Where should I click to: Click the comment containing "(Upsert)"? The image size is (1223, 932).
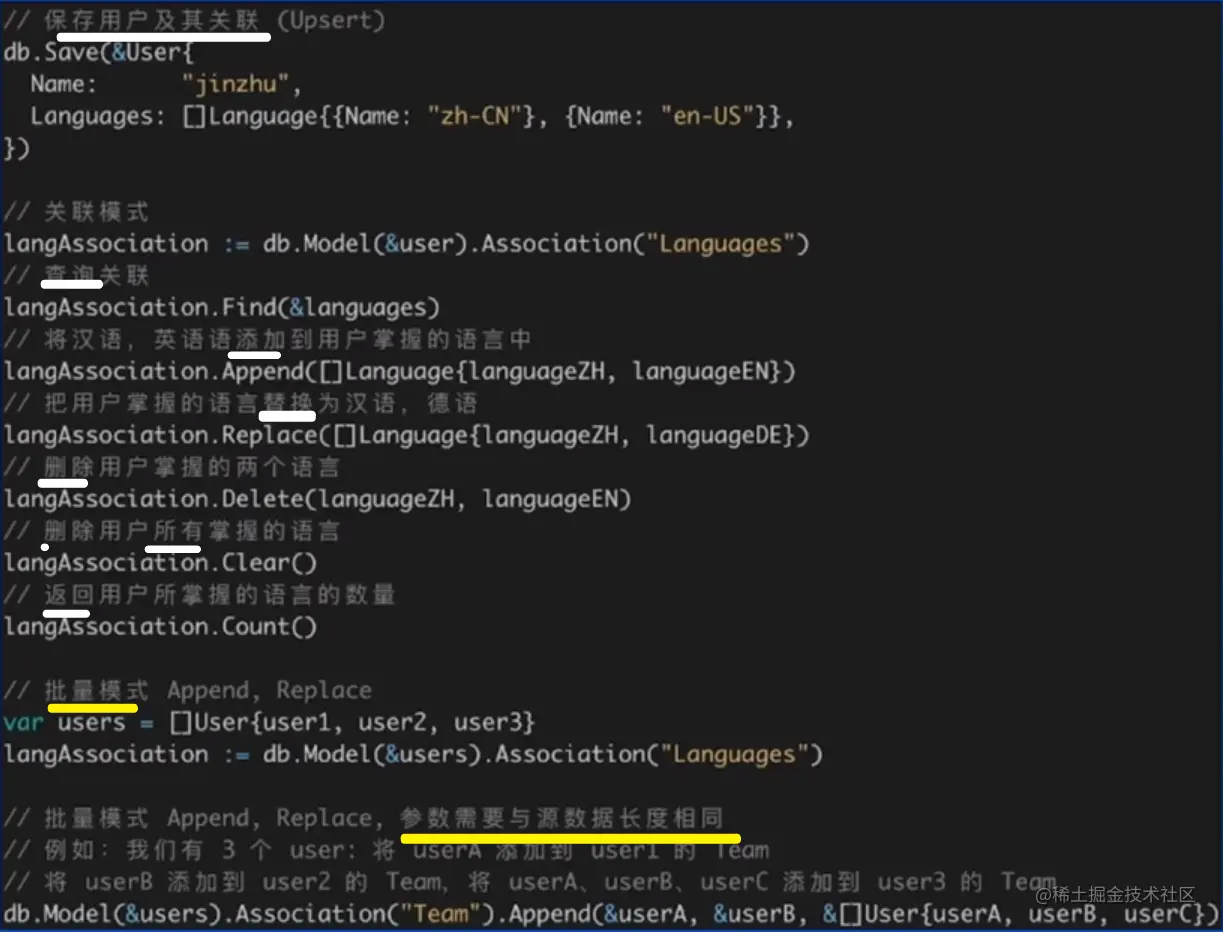195,20
